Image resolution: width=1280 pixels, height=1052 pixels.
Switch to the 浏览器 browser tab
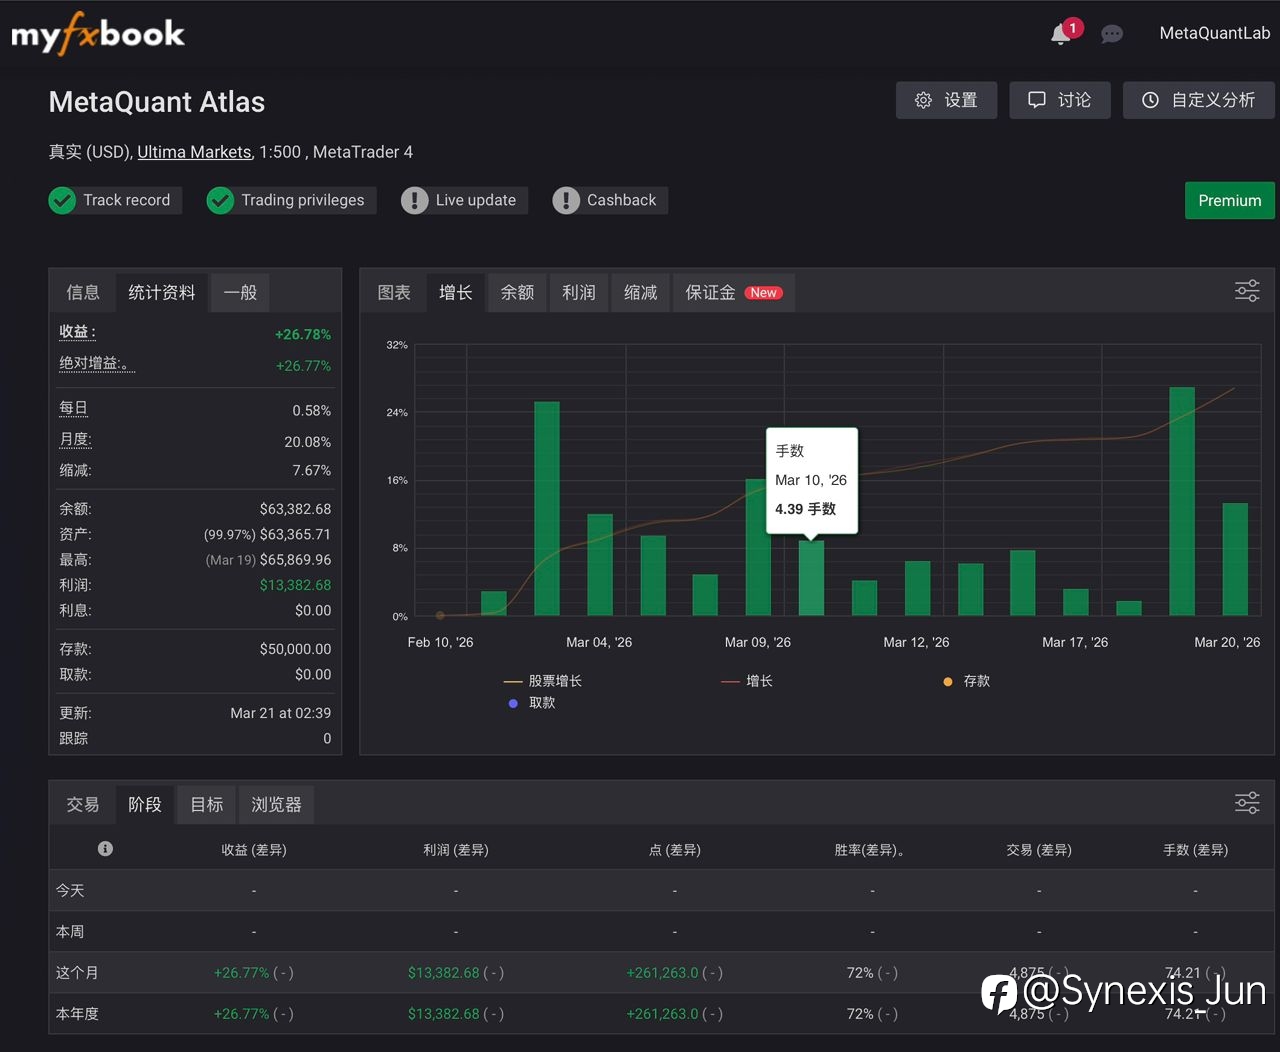click(x=276, y=805)
